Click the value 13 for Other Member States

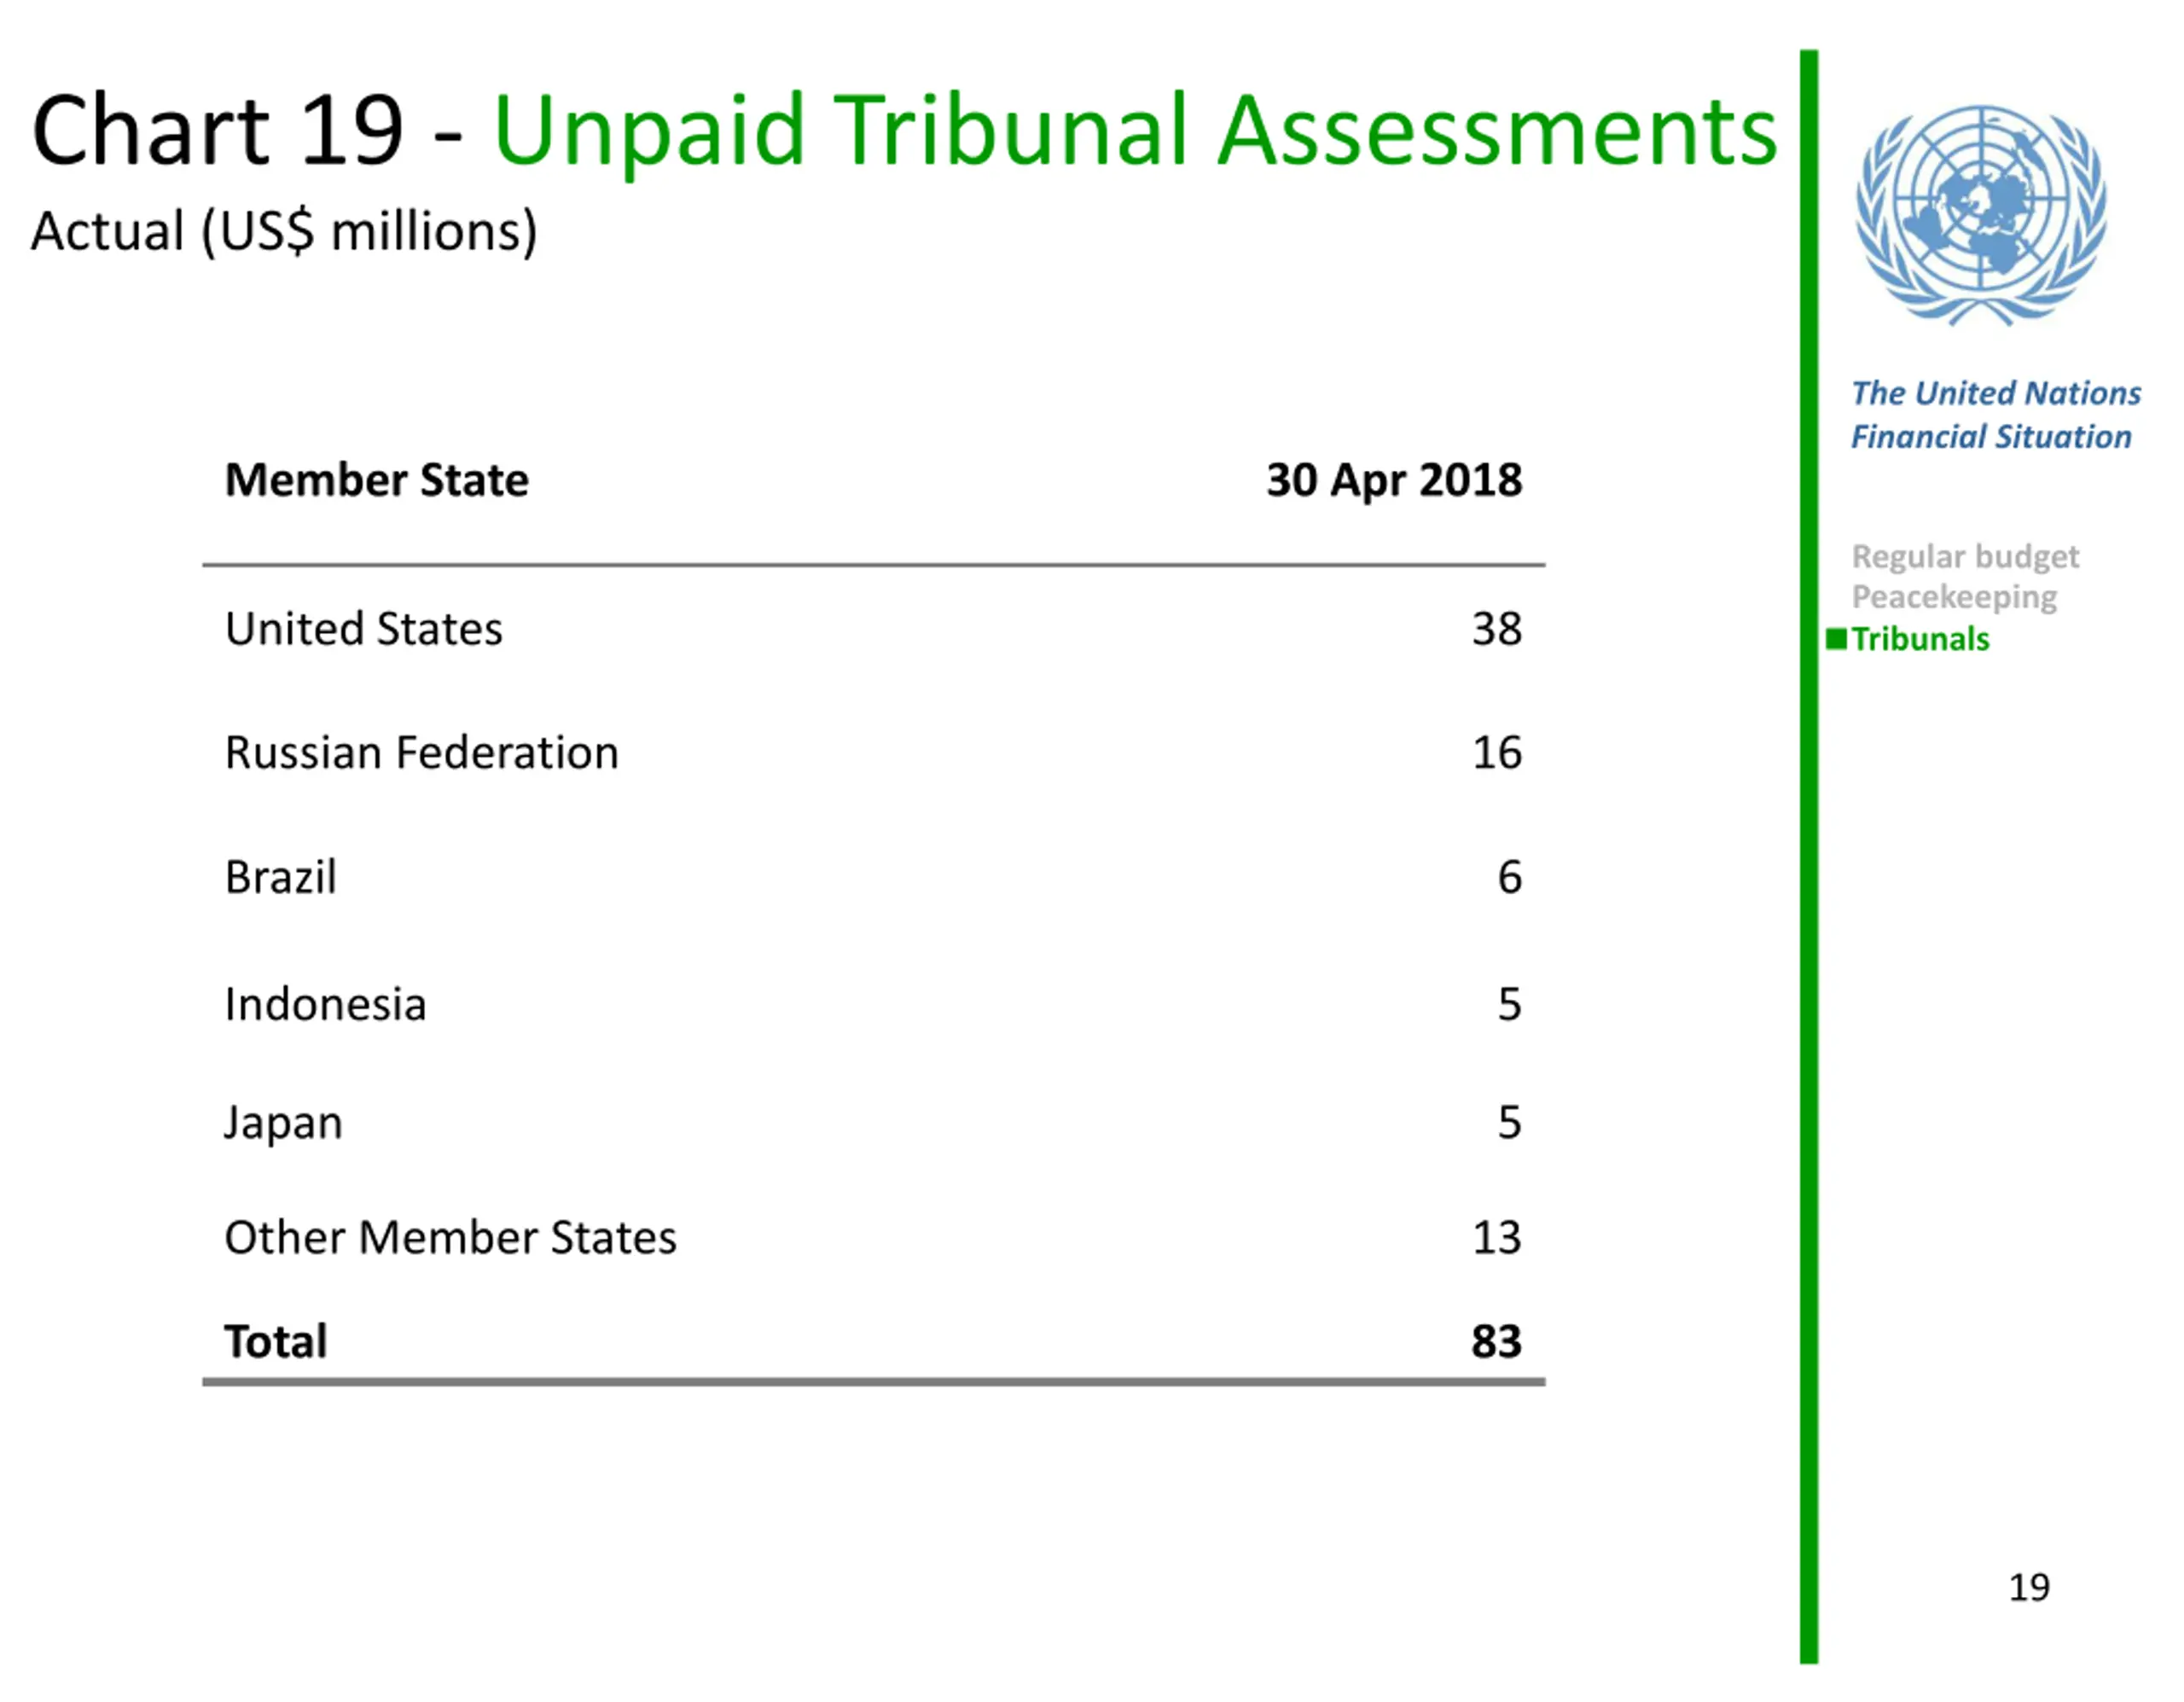click(x=1497, y=1238)
